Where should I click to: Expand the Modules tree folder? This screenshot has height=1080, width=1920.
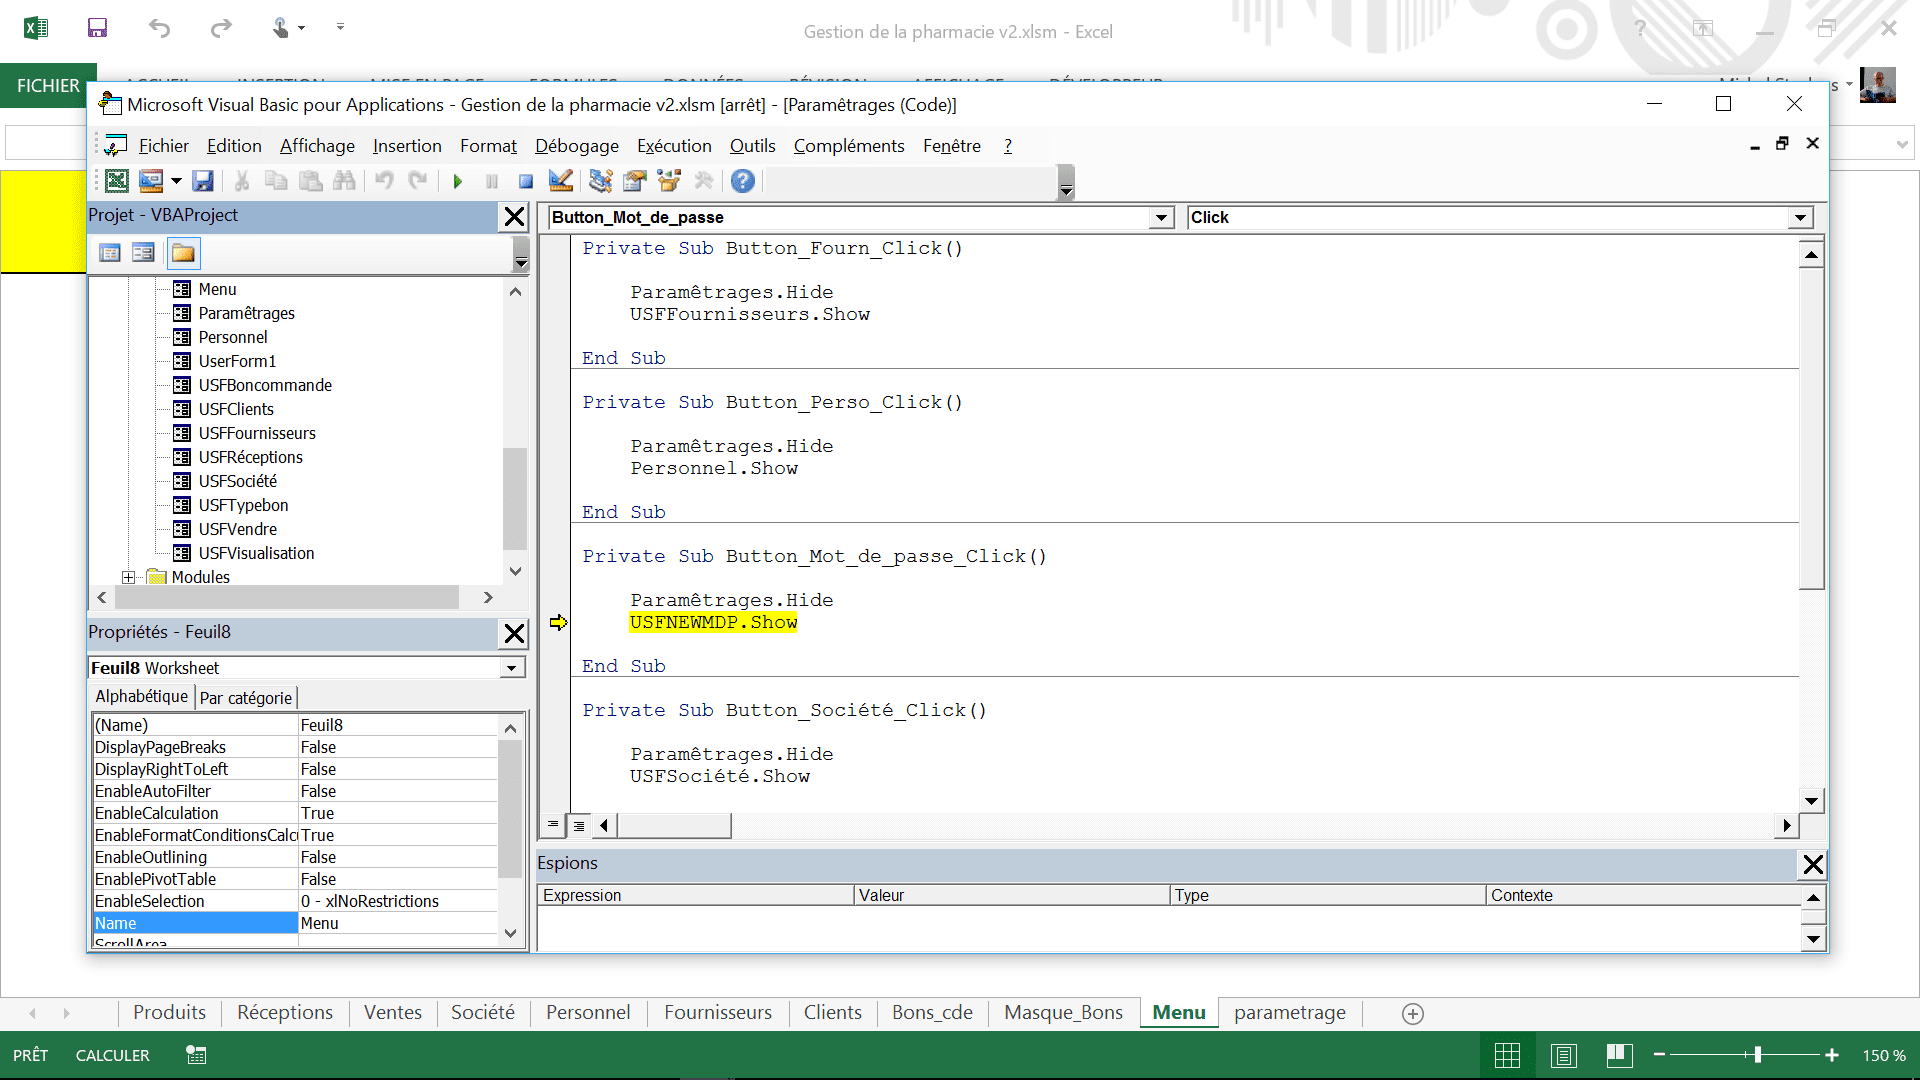click(x=128, y=577)
